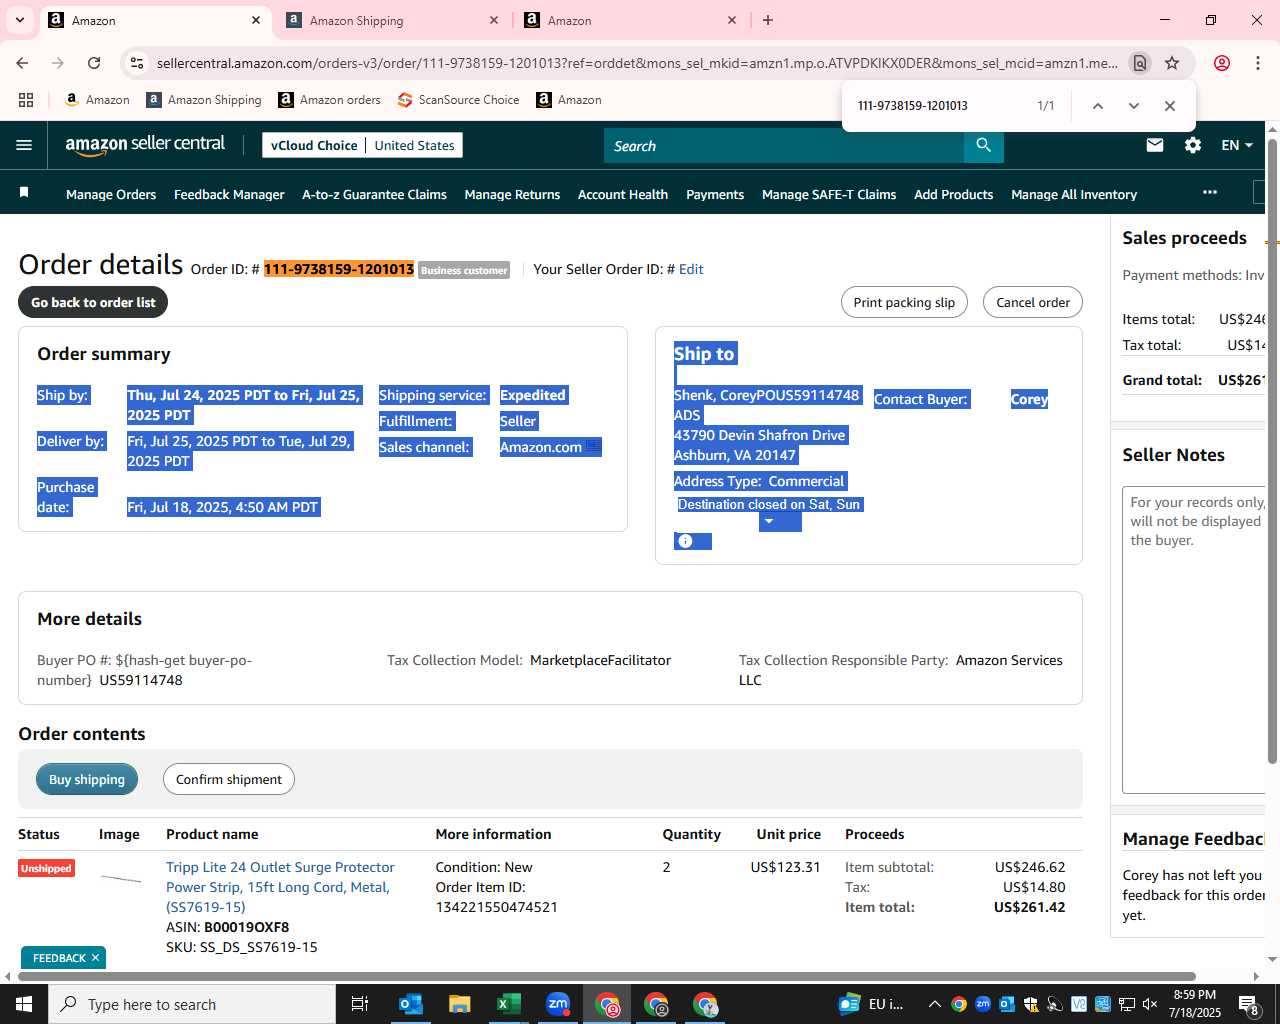Click Edit link for Seller Order ID

coord(691,269)
